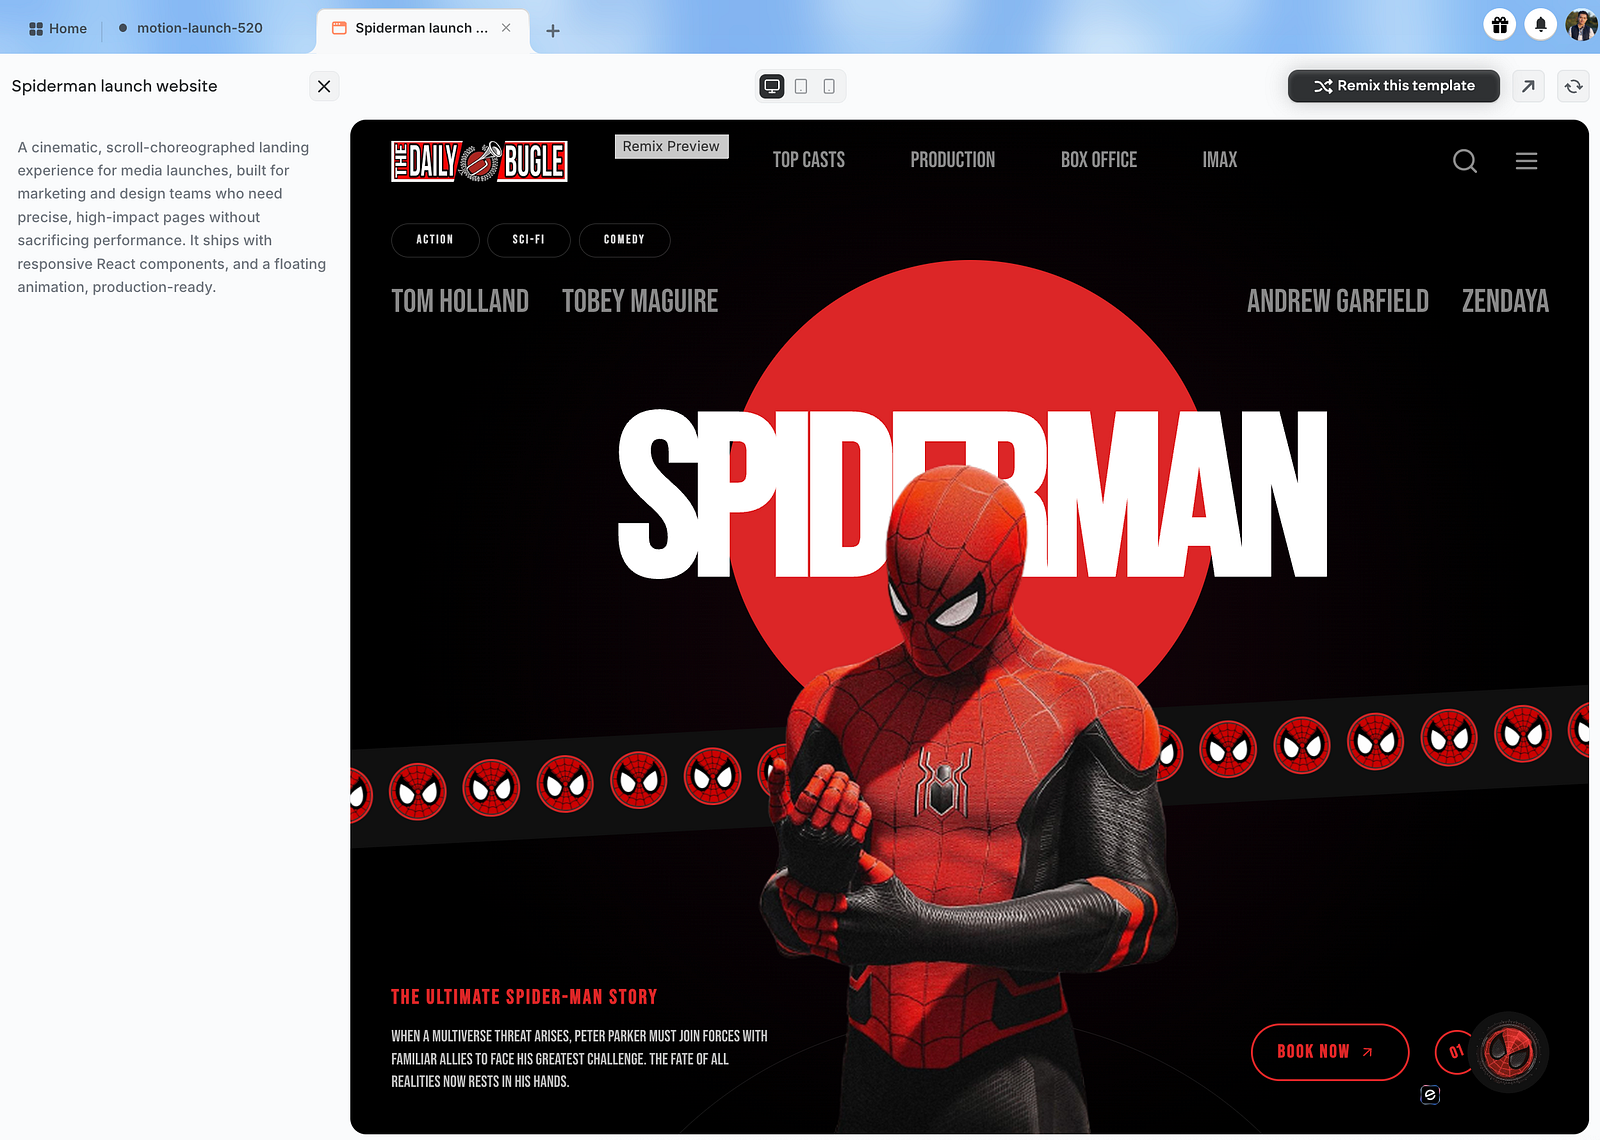Go to the TOP CASTS section
Image resolution: width=1600 pixels, height=1140 pixels.
(x=808, y=160)
